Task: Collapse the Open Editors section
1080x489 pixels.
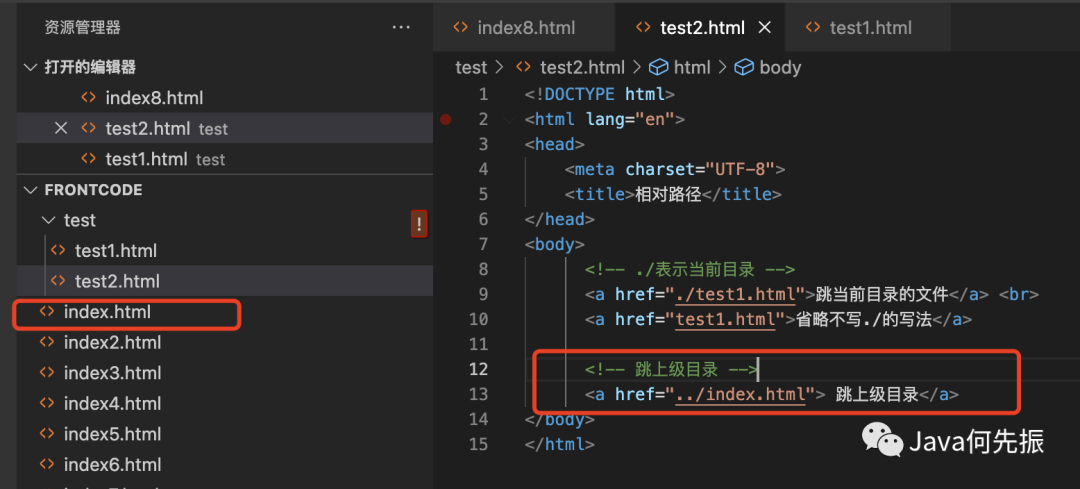Action: pyautogui.click(x=28, y=67)
